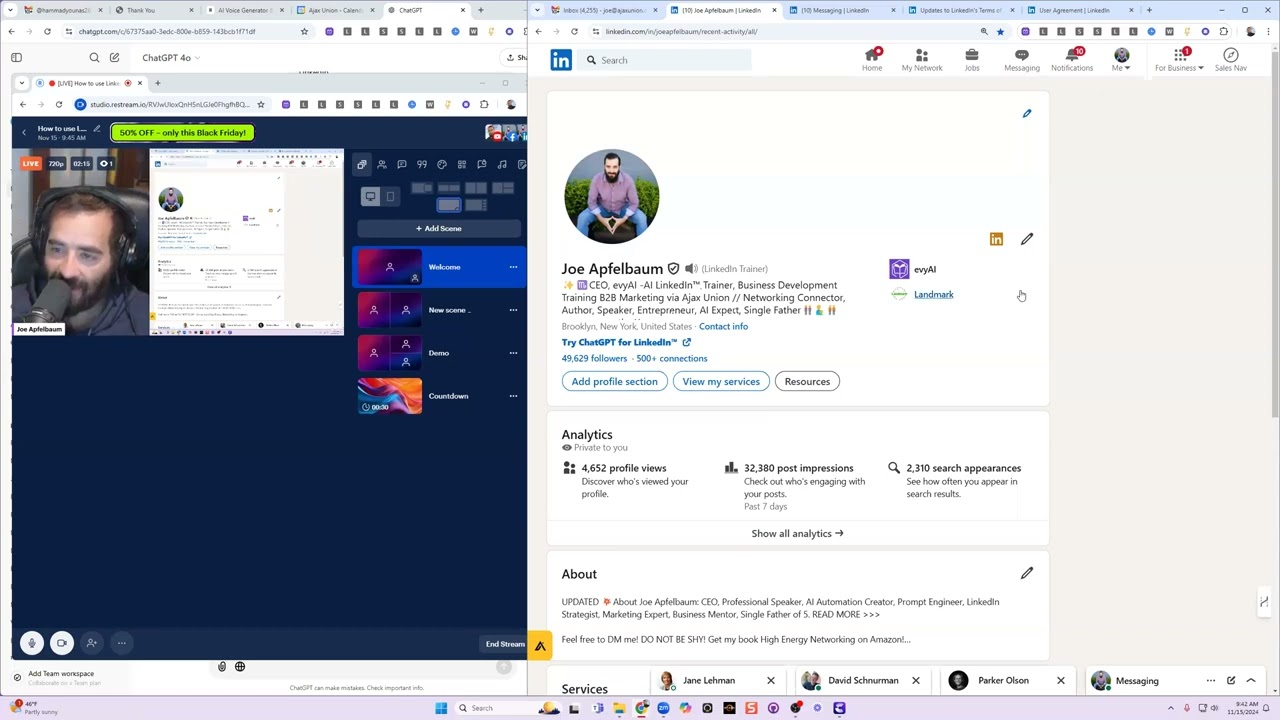The height and width of the screenshot is (720, 1280).
Task: Switch to portrait mobile view in Restream
Action: point(390,197)
